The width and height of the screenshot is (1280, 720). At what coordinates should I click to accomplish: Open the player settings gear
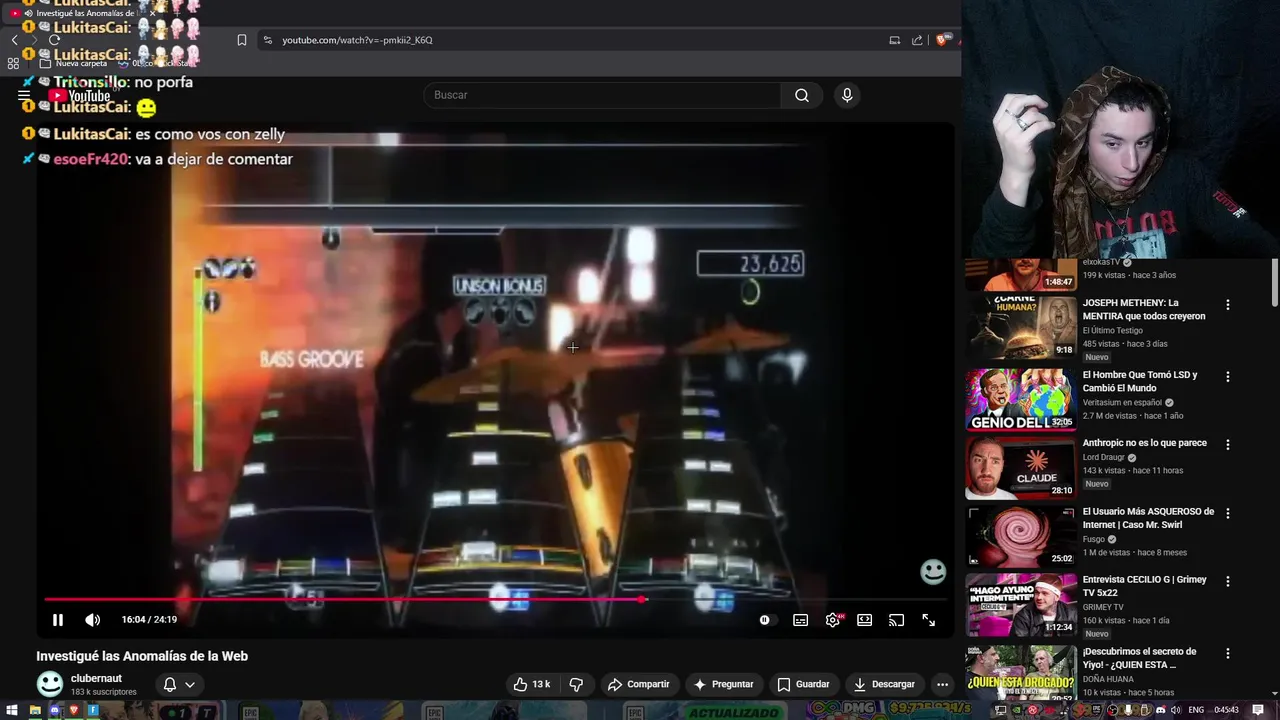click(833, 620)
